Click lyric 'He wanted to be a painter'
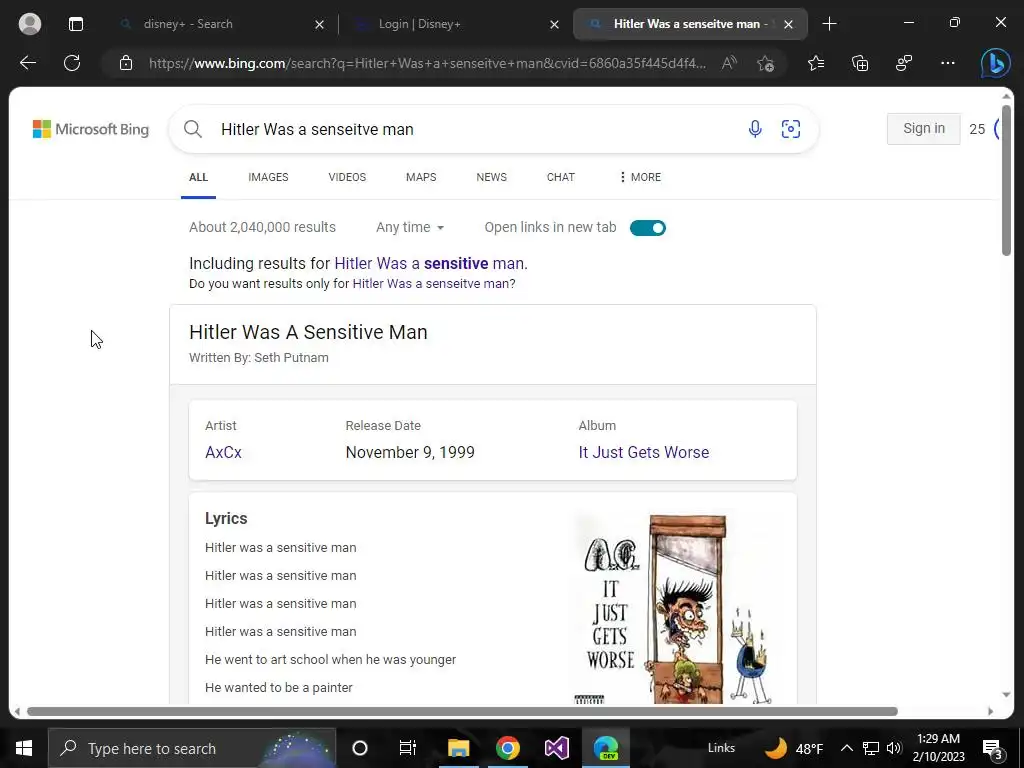The image size is (1024, 768). coord(279,687)
